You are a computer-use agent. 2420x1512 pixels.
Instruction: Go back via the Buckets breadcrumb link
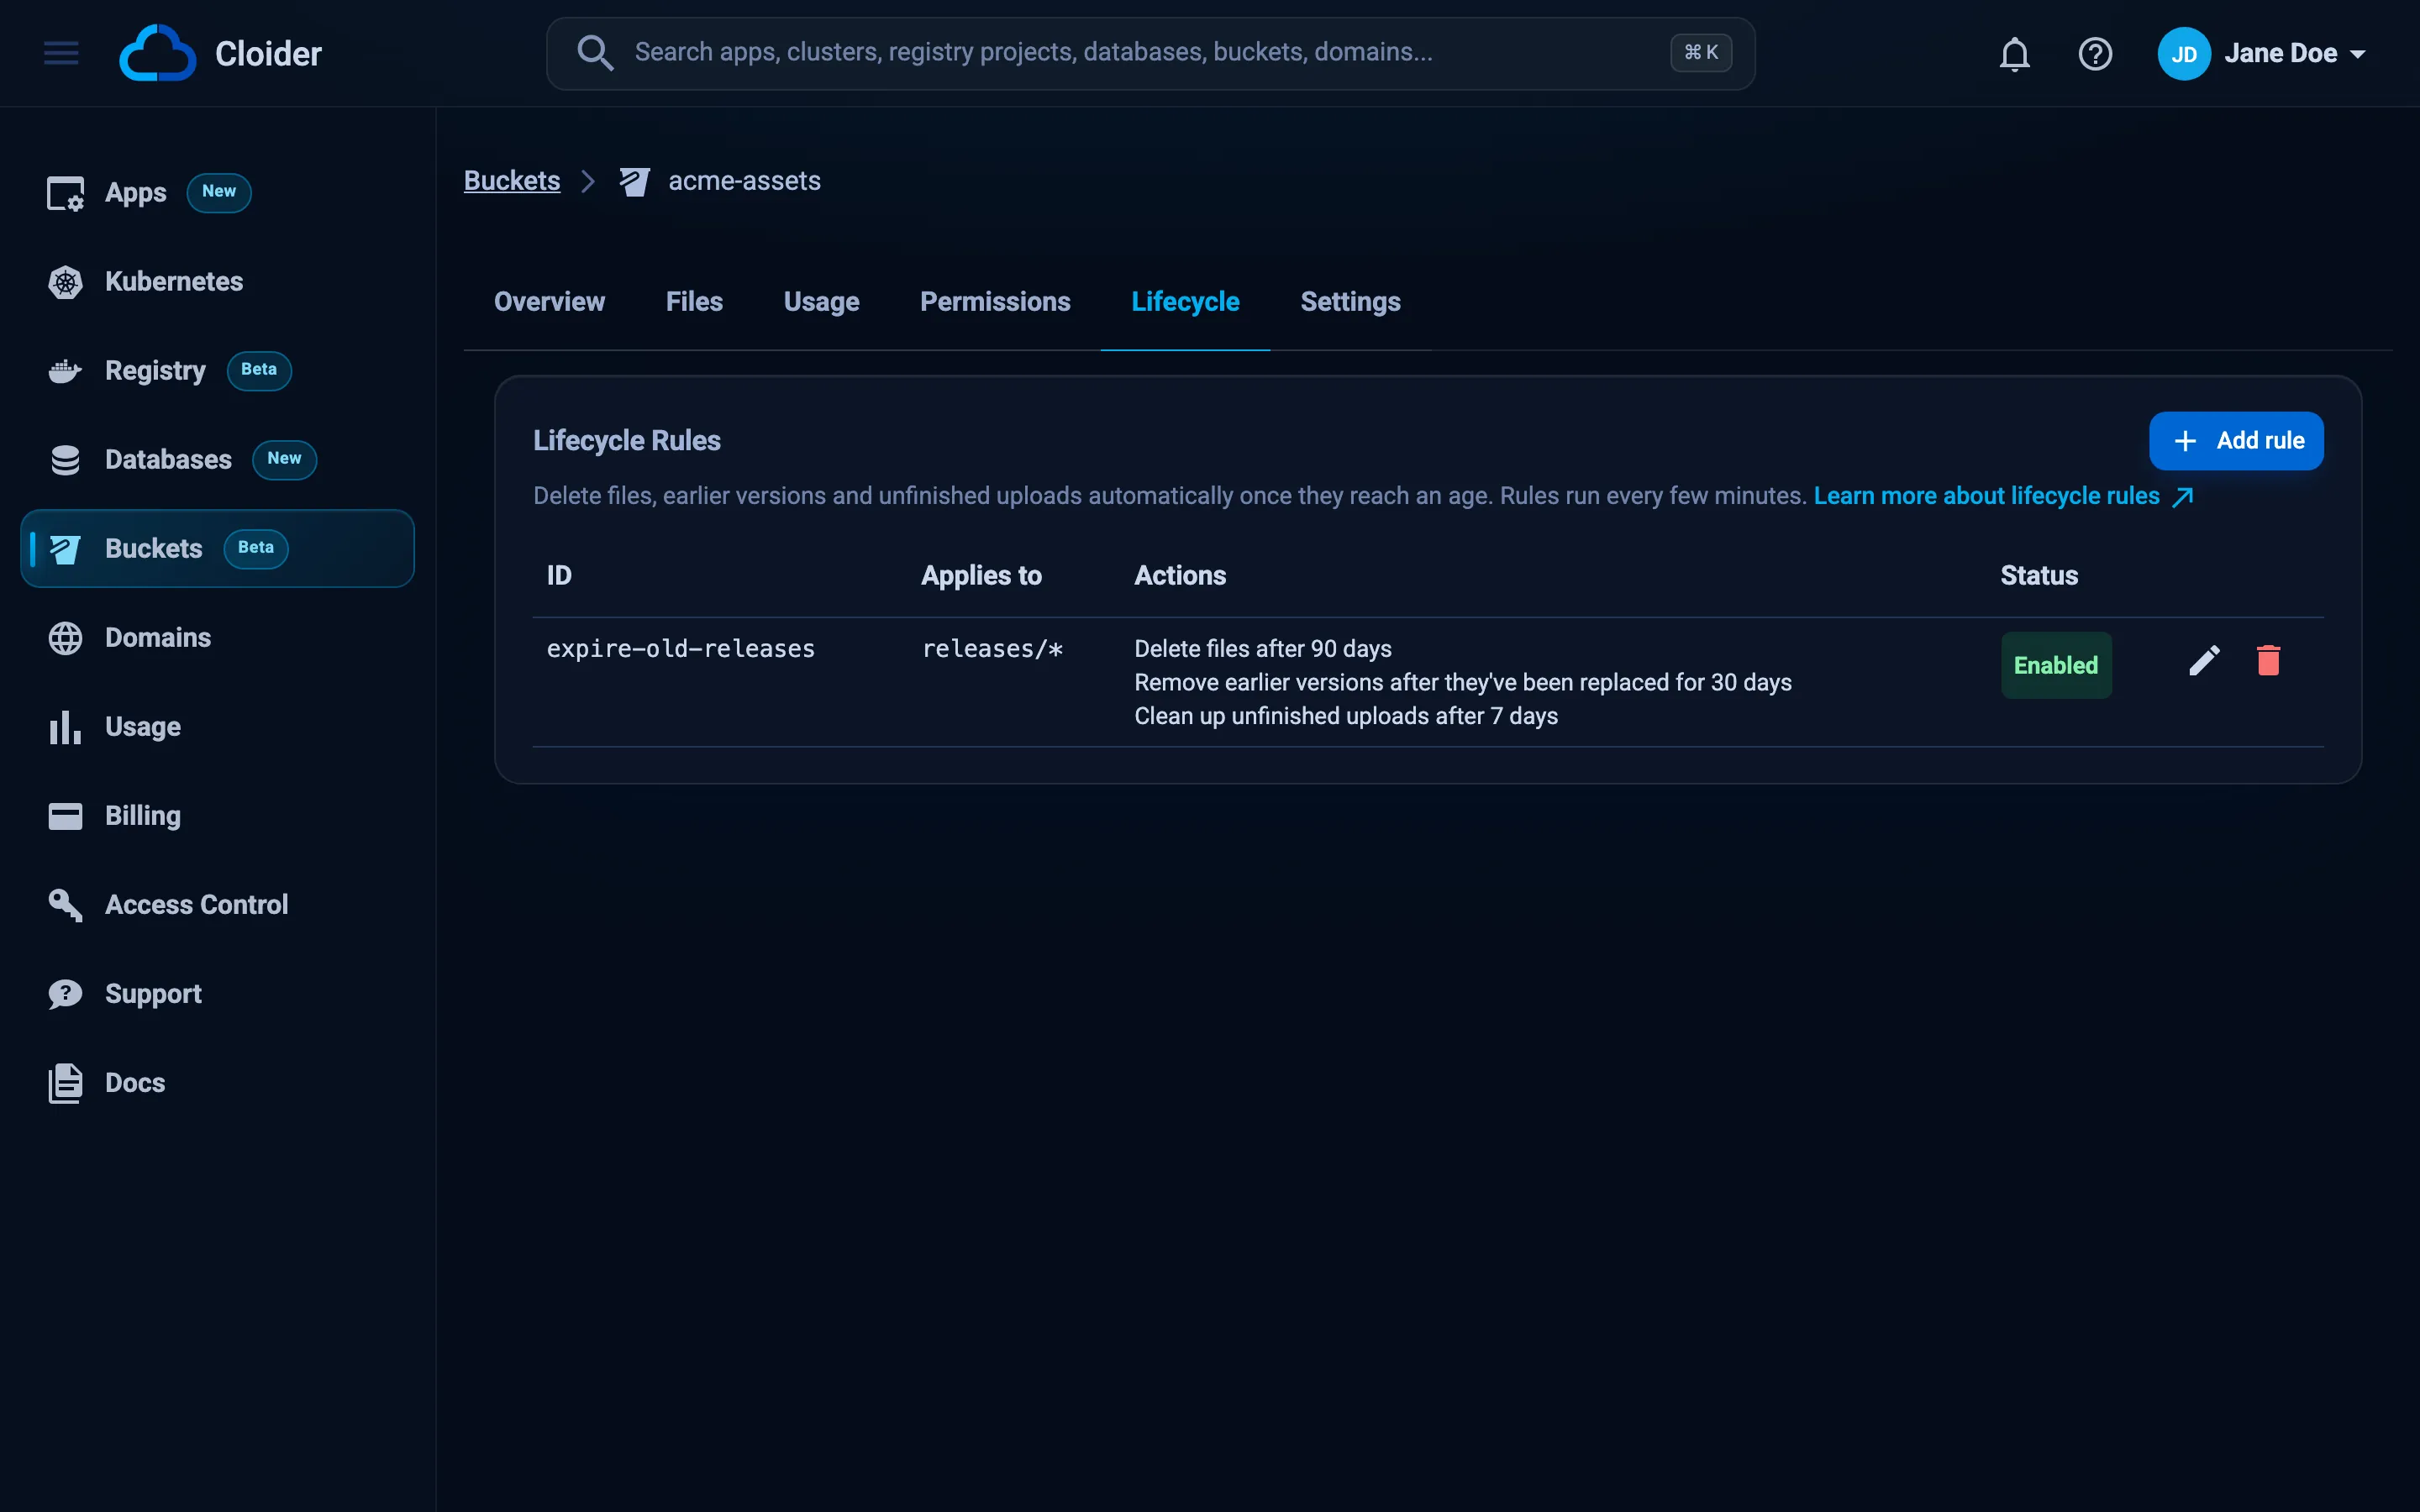(512, 181)
